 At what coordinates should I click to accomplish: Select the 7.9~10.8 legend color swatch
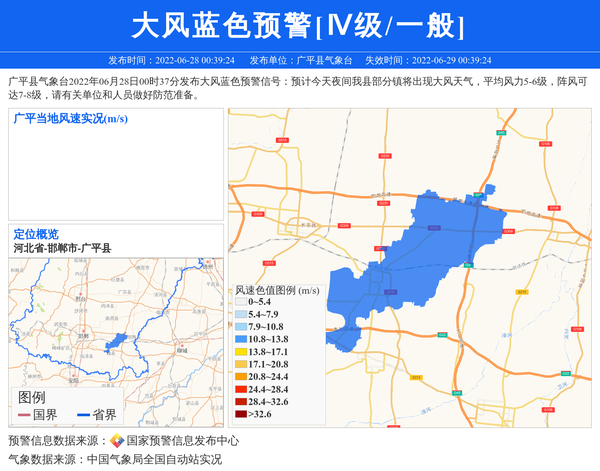(x=241, y=327)
